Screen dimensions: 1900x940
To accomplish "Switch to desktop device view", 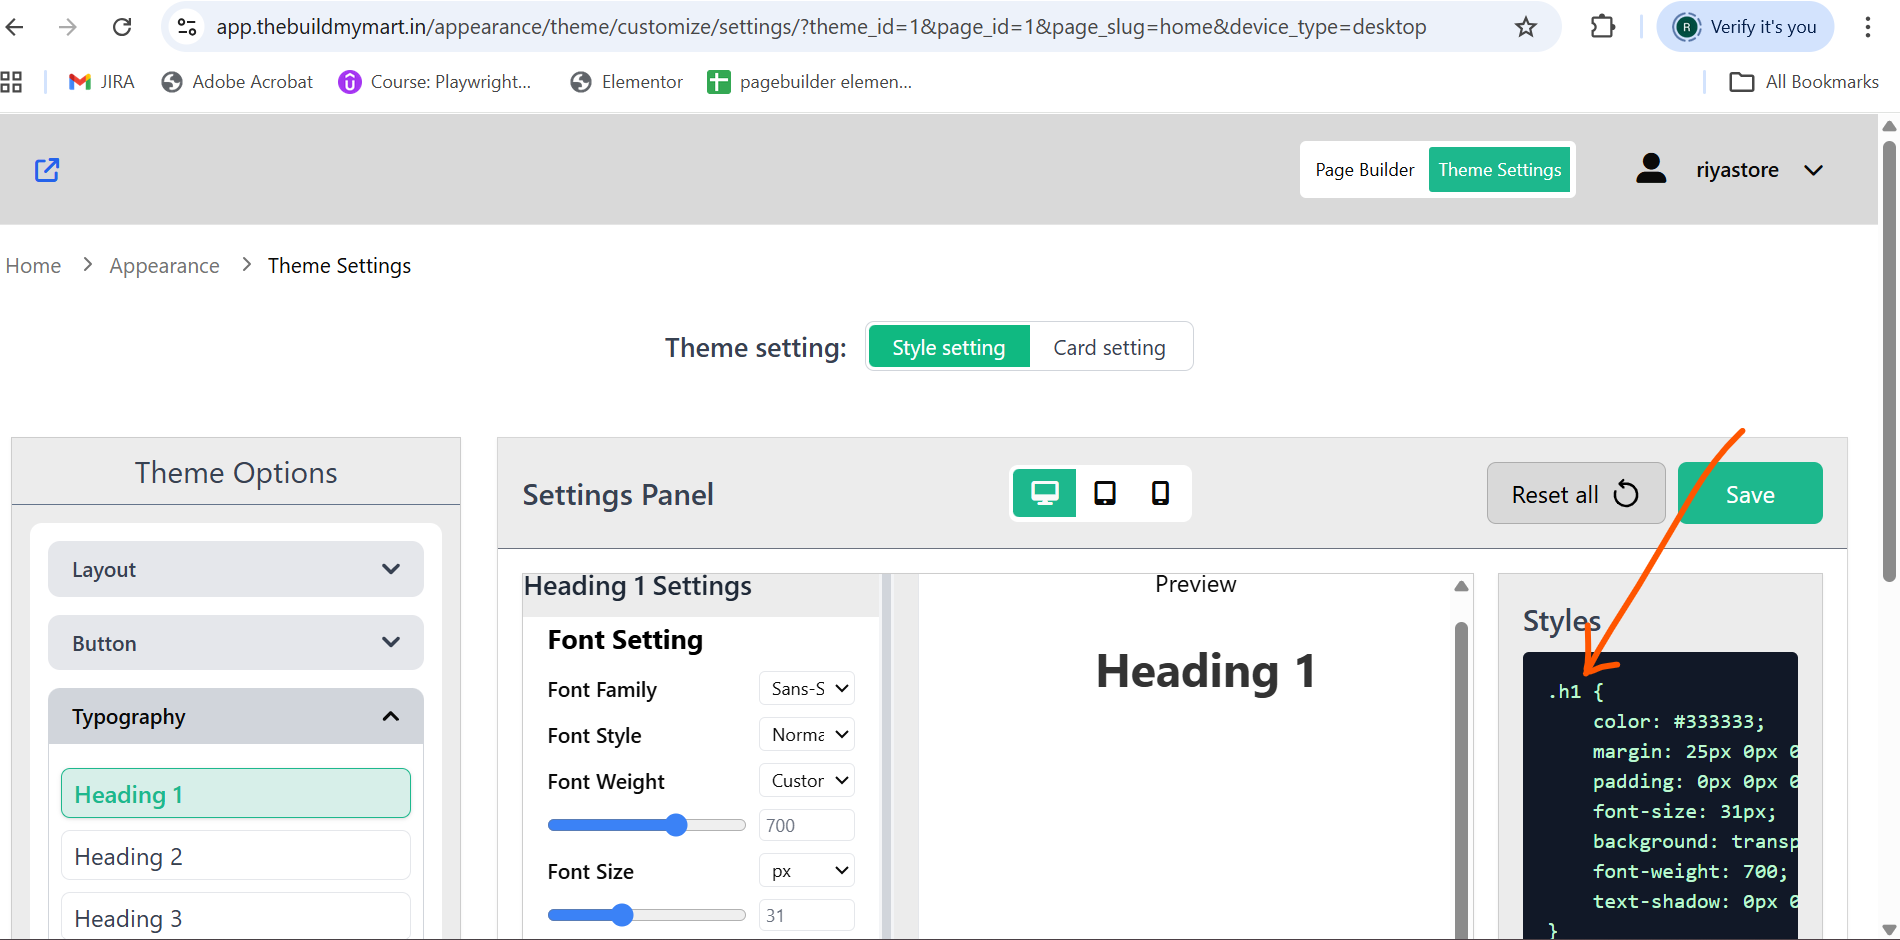I will (1045, 493).
